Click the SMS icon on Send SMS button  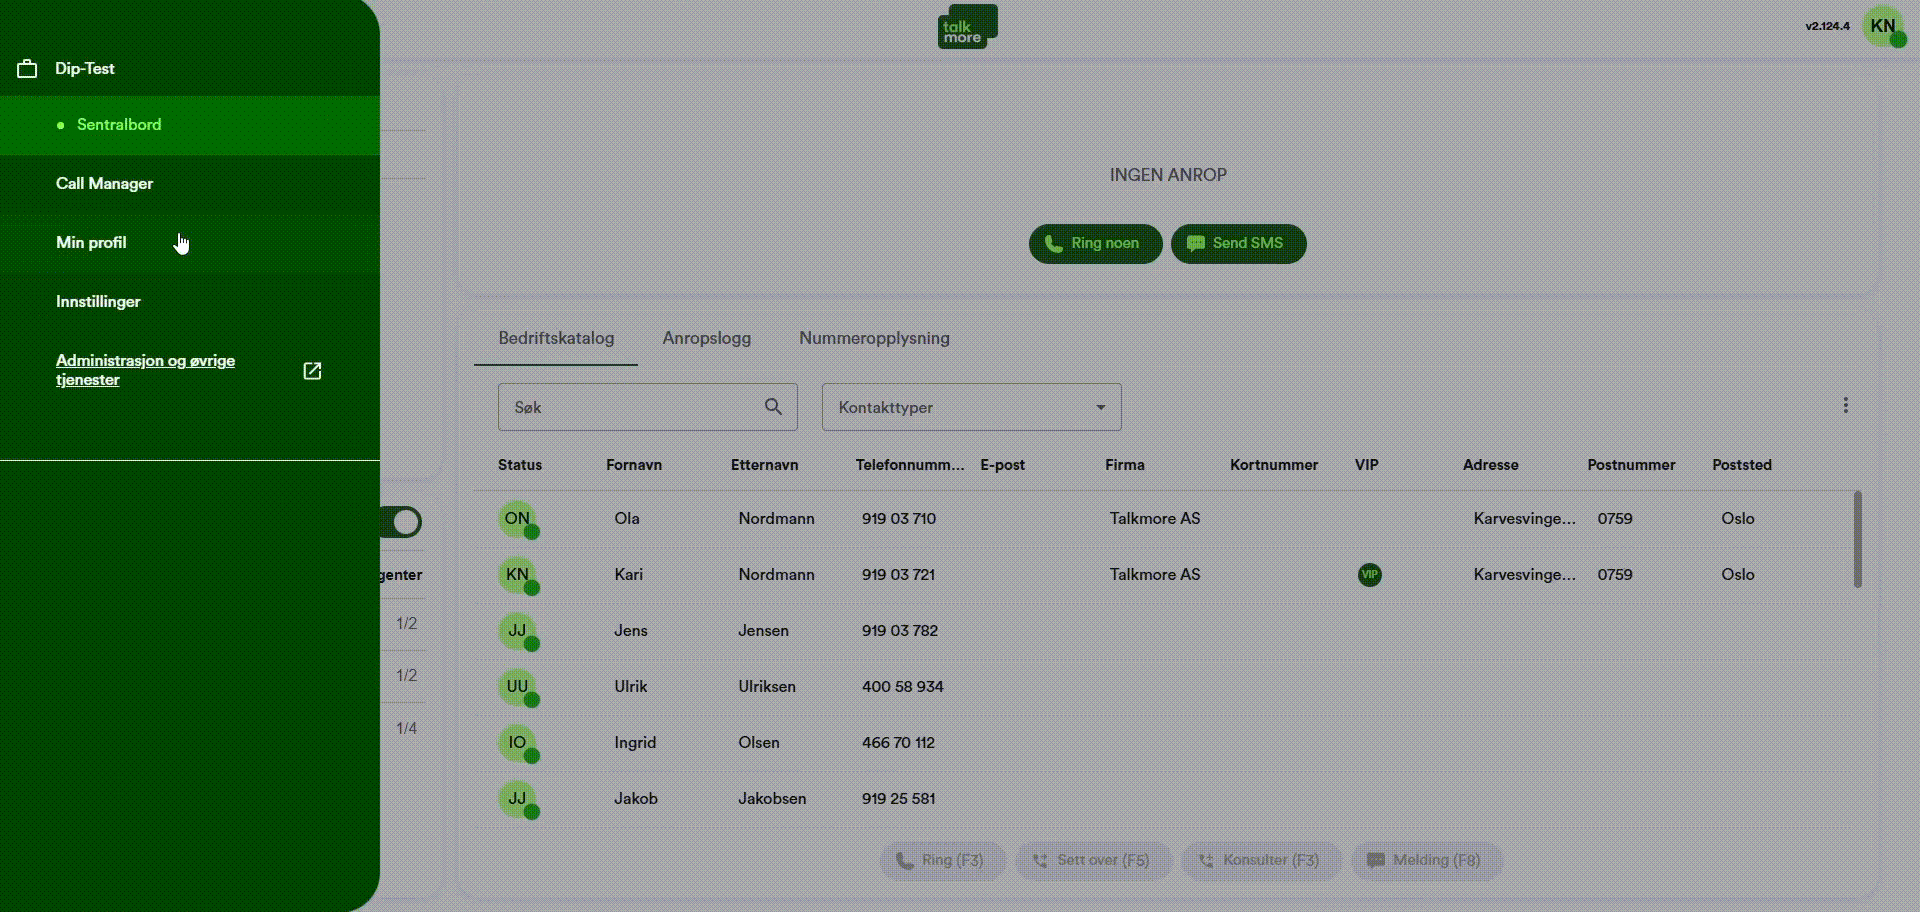(1196, 243)
